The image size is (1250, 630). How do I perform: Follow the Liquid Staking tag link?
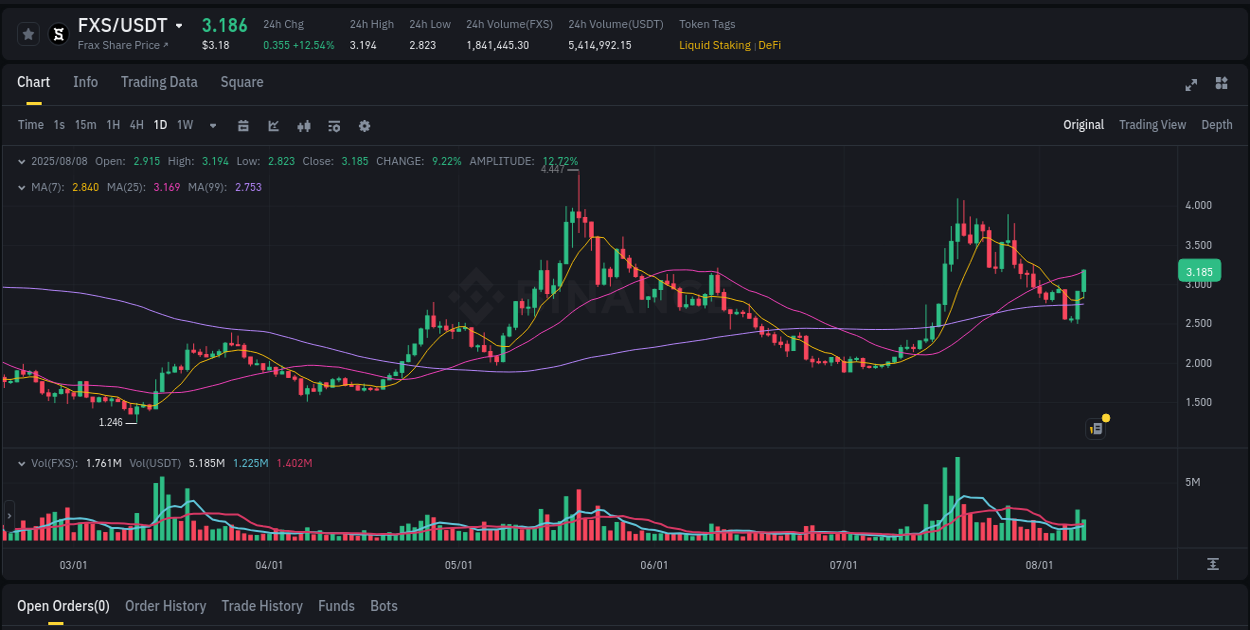[x=714, y=45]
